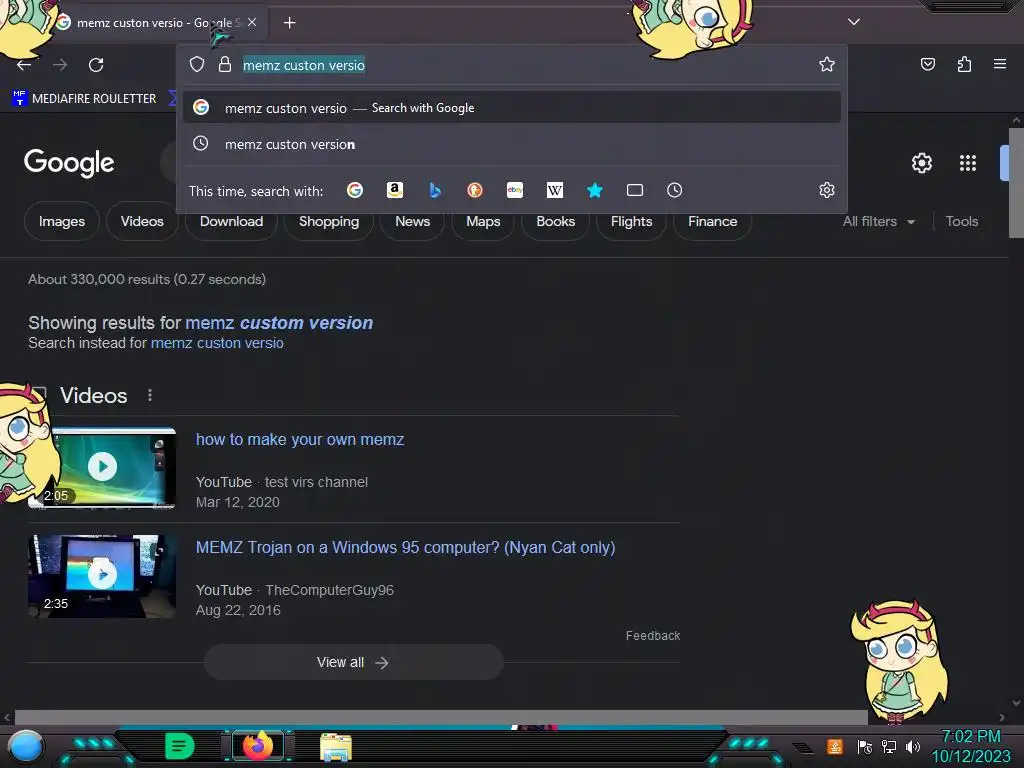The image size is (1024, 768).
Task: Search bookmarks using the star icon
Action: 594,190
